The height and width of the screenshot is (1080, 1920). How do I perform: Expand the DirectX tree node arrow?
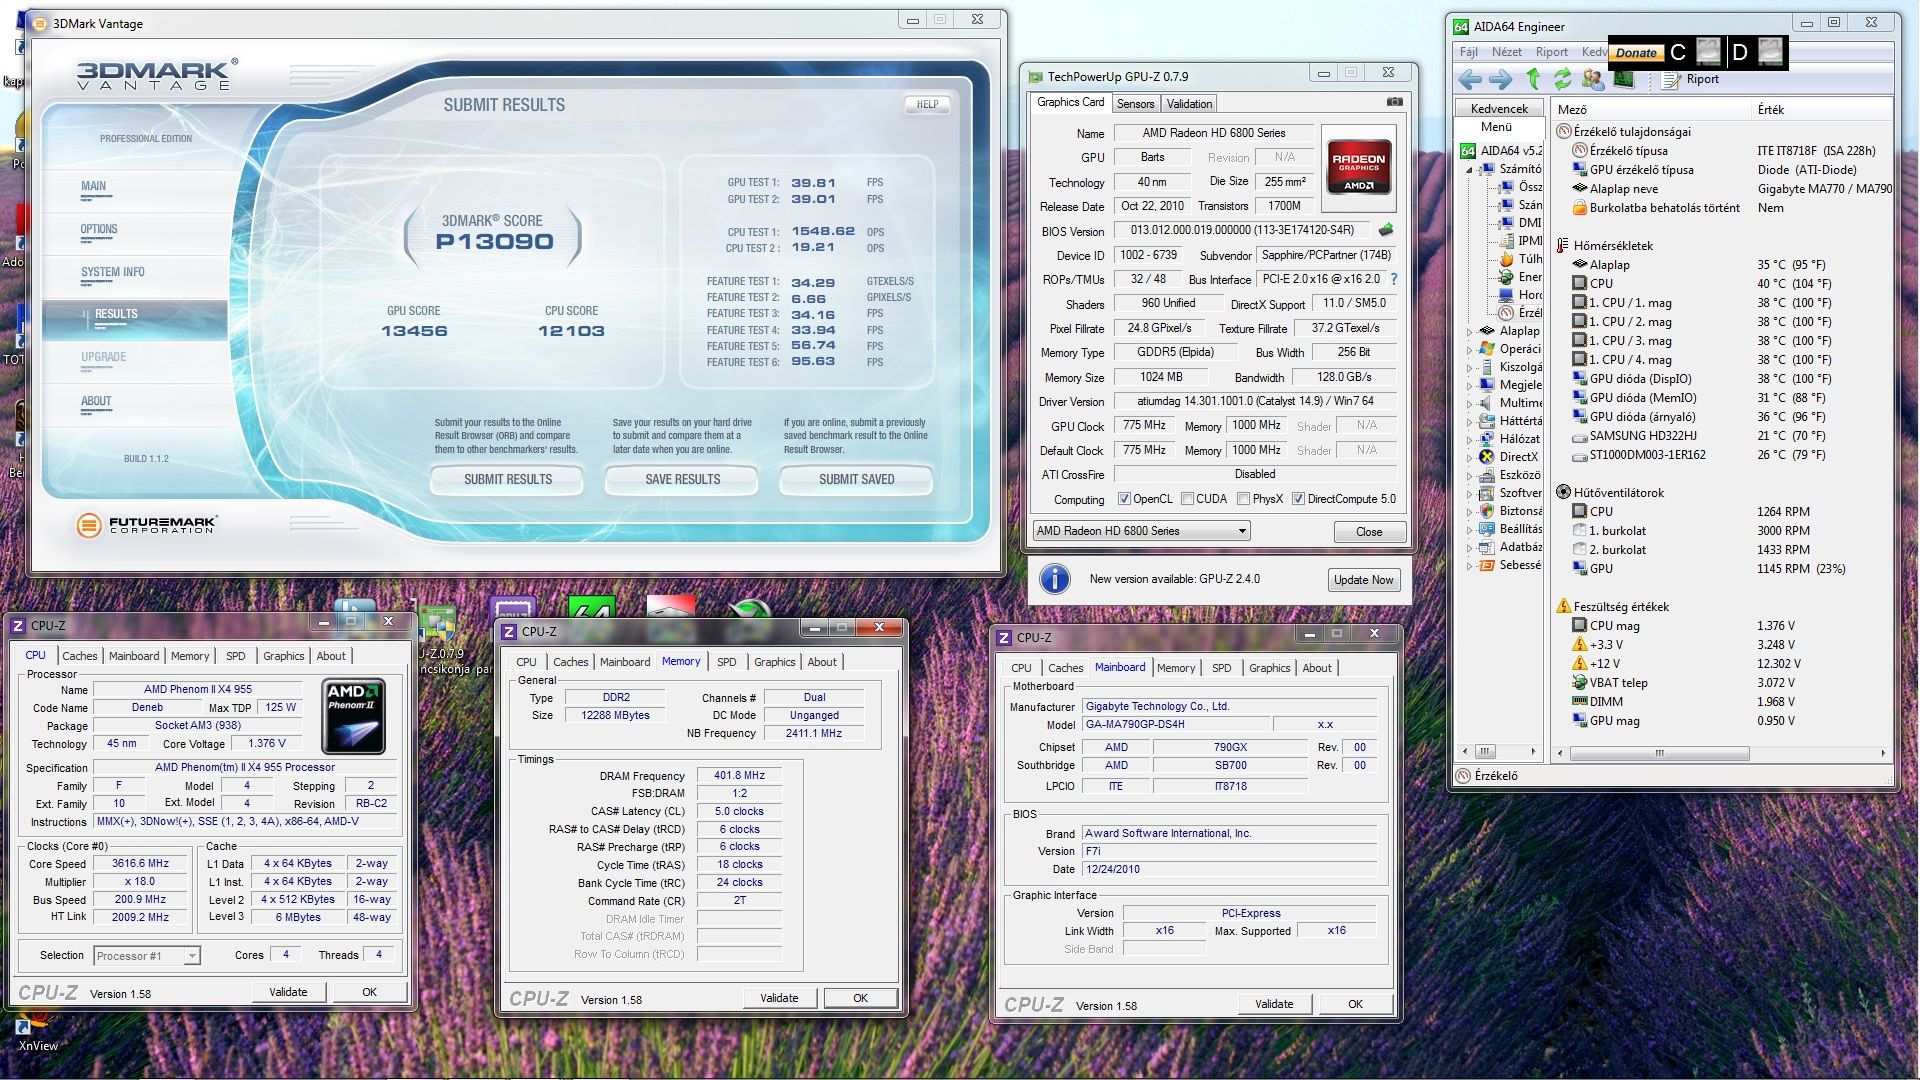coord(1470,458)
